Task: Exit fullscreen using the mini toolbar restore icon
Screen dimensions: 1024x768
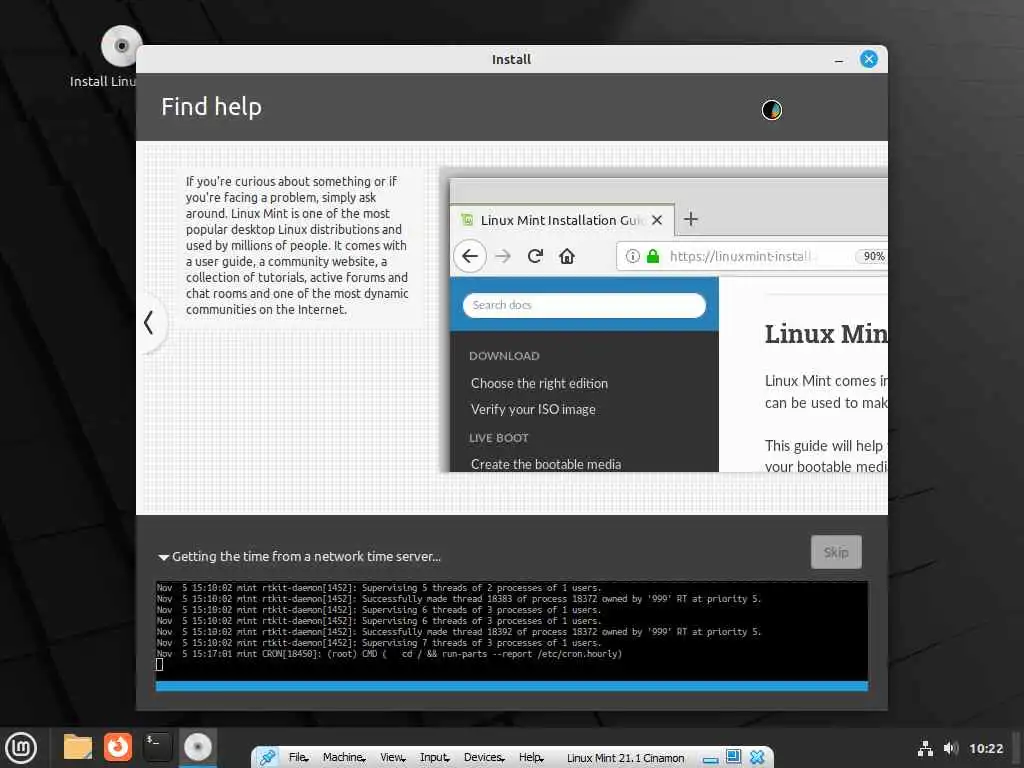Action: 733,757
